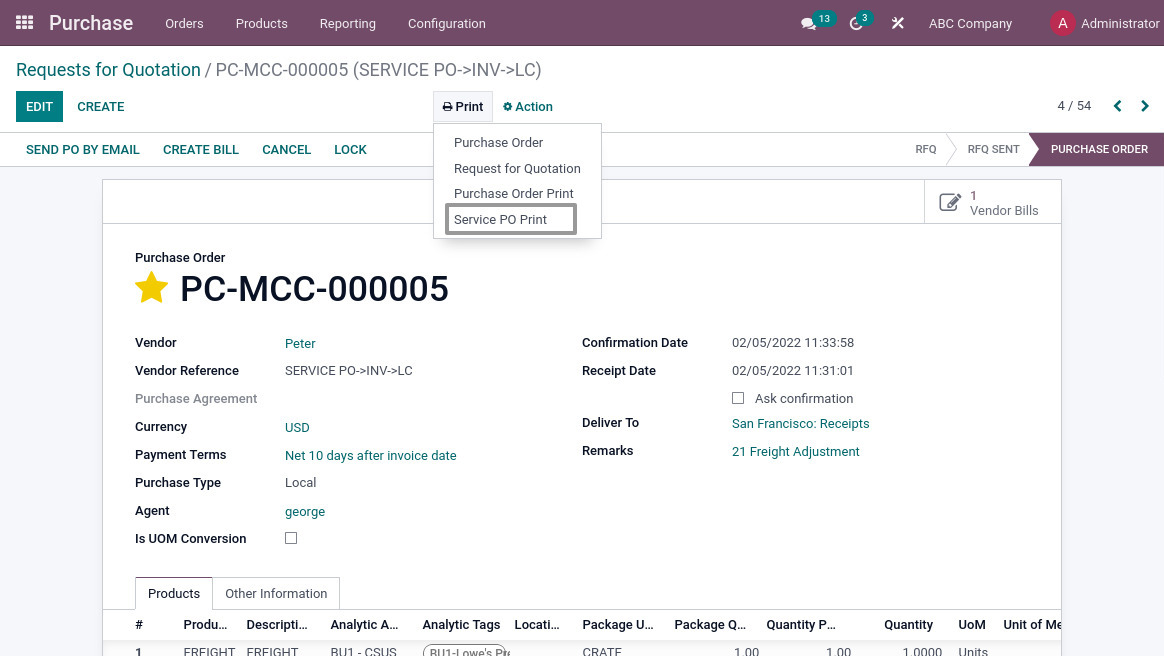The image size is (1164, 656).
Task: Select Service PO Print from the Print menu
Action: [500, 219]
